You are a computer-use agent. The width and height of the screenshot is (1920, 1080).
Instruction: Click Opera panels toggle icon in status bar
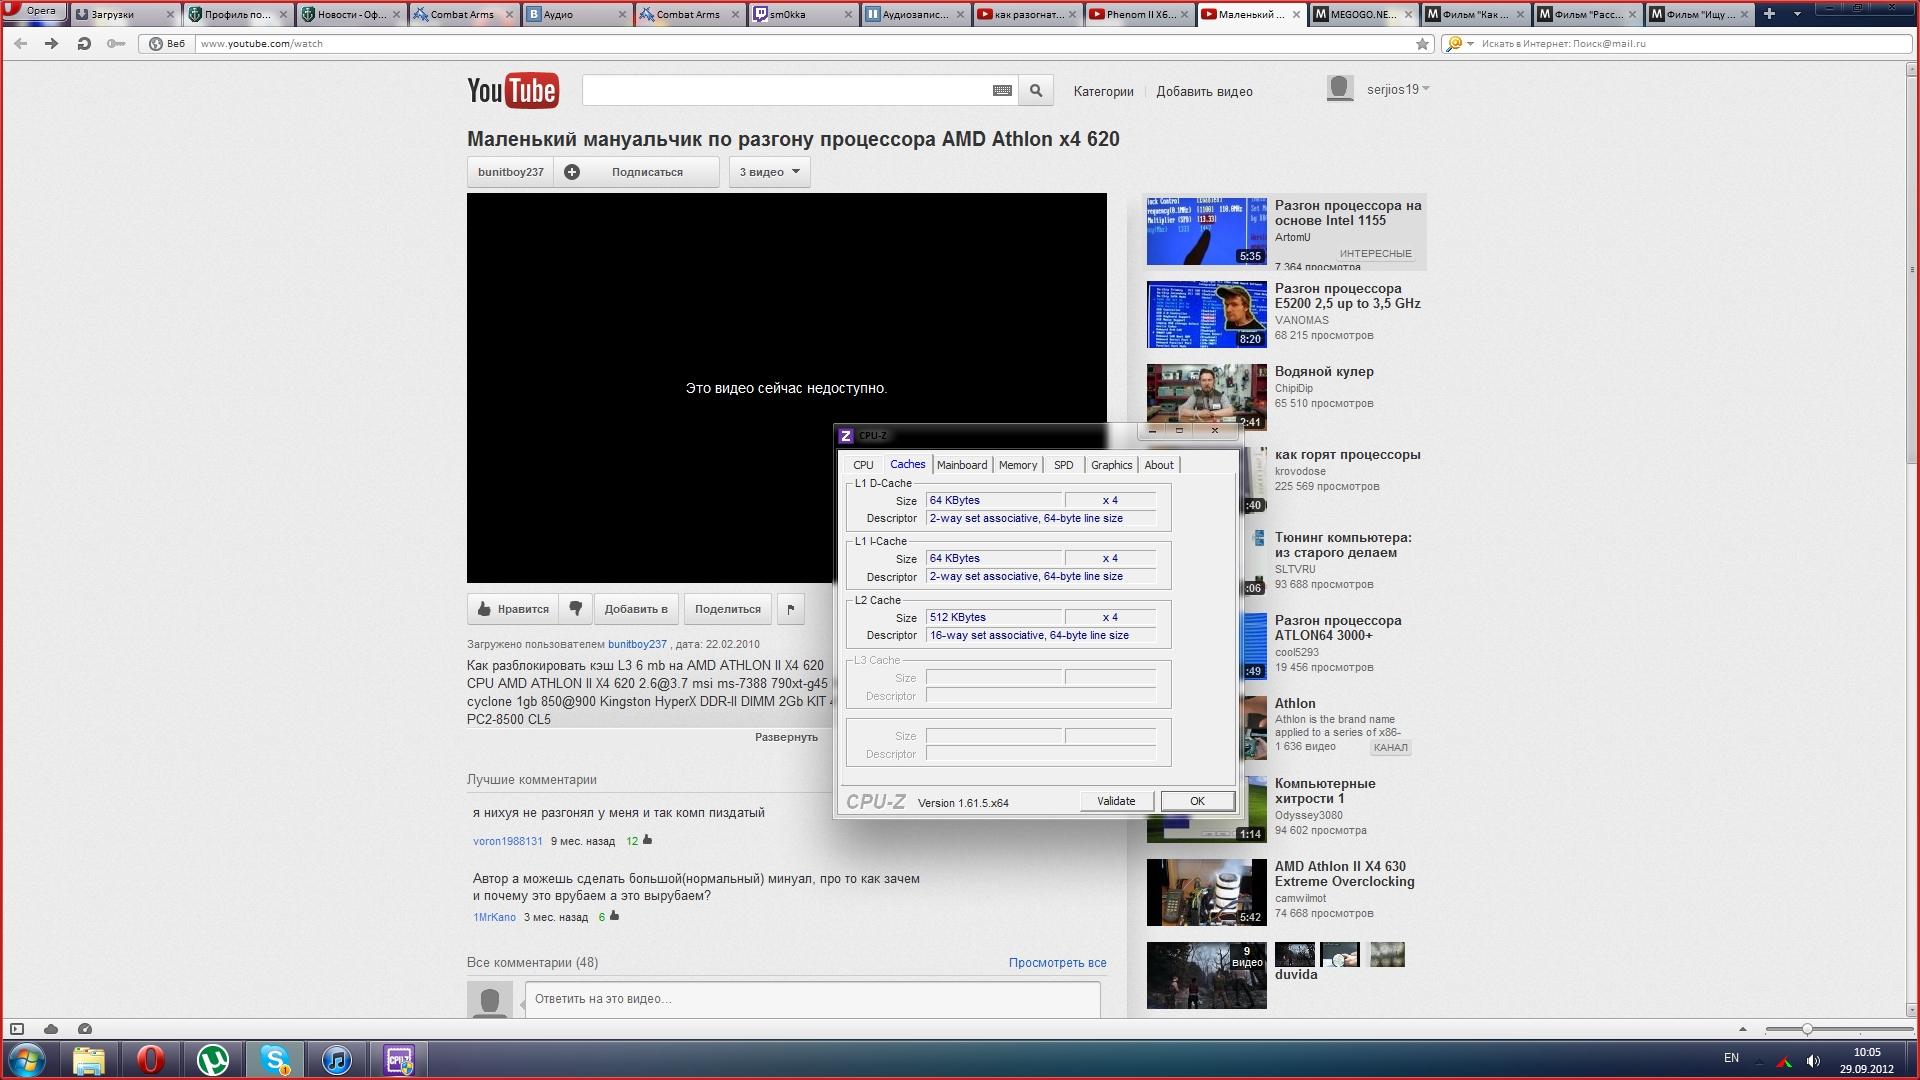coord(17,1029)
